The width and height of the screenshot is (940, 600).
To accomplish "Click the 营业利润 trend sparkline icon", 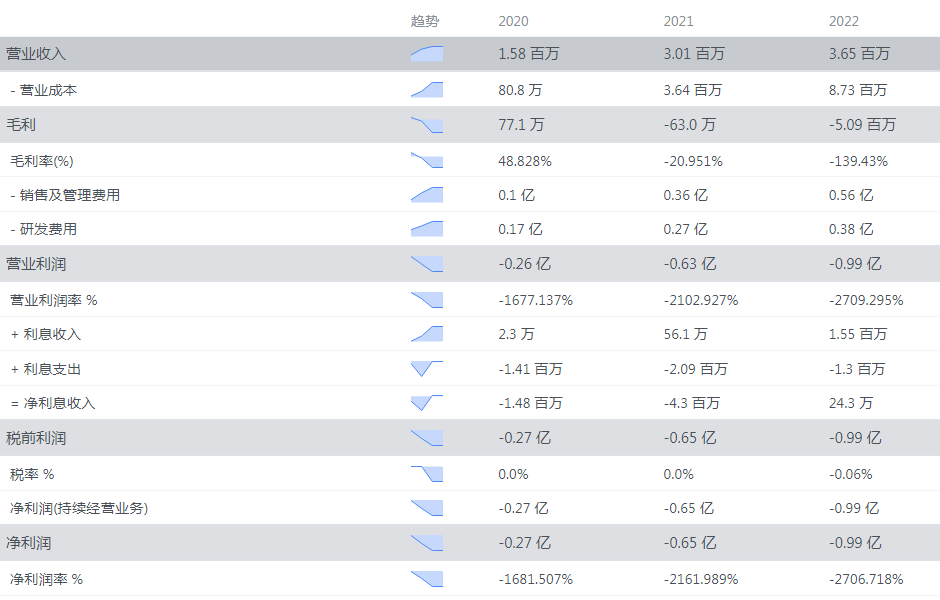I will [x=427, y=264].
